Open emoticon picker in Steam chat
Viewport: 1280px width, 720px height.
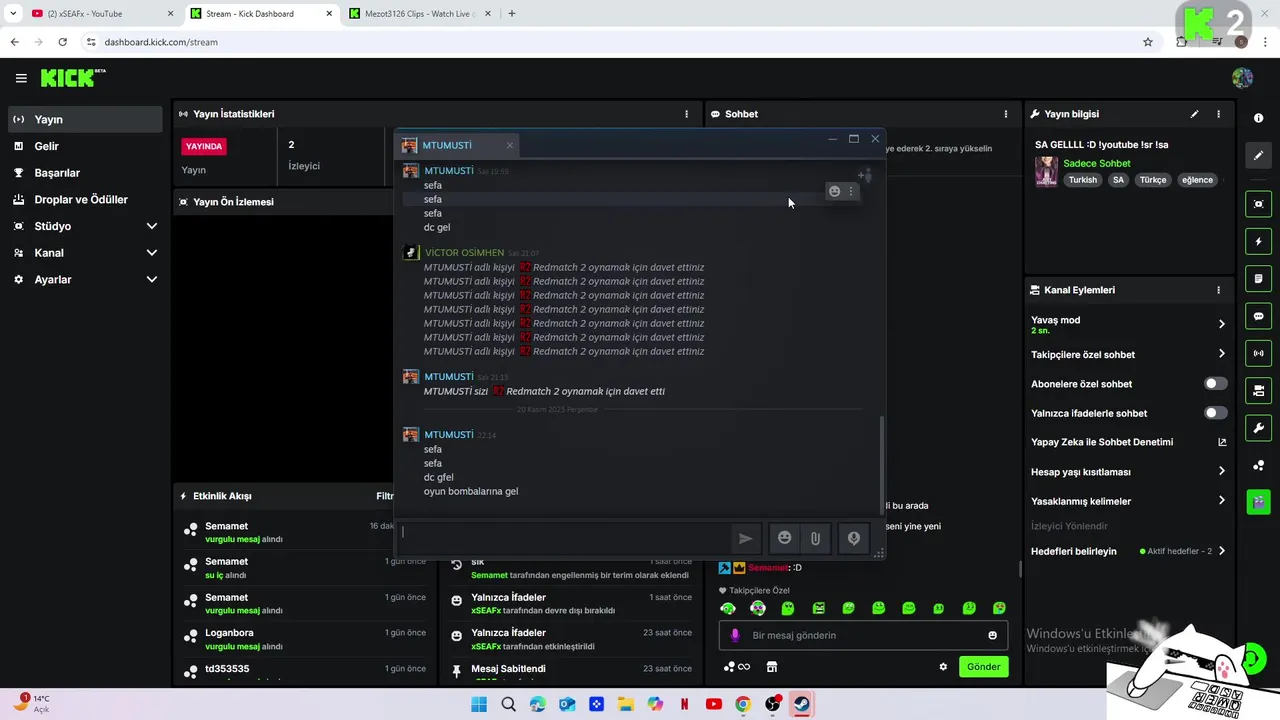click(x=785, y=538)
